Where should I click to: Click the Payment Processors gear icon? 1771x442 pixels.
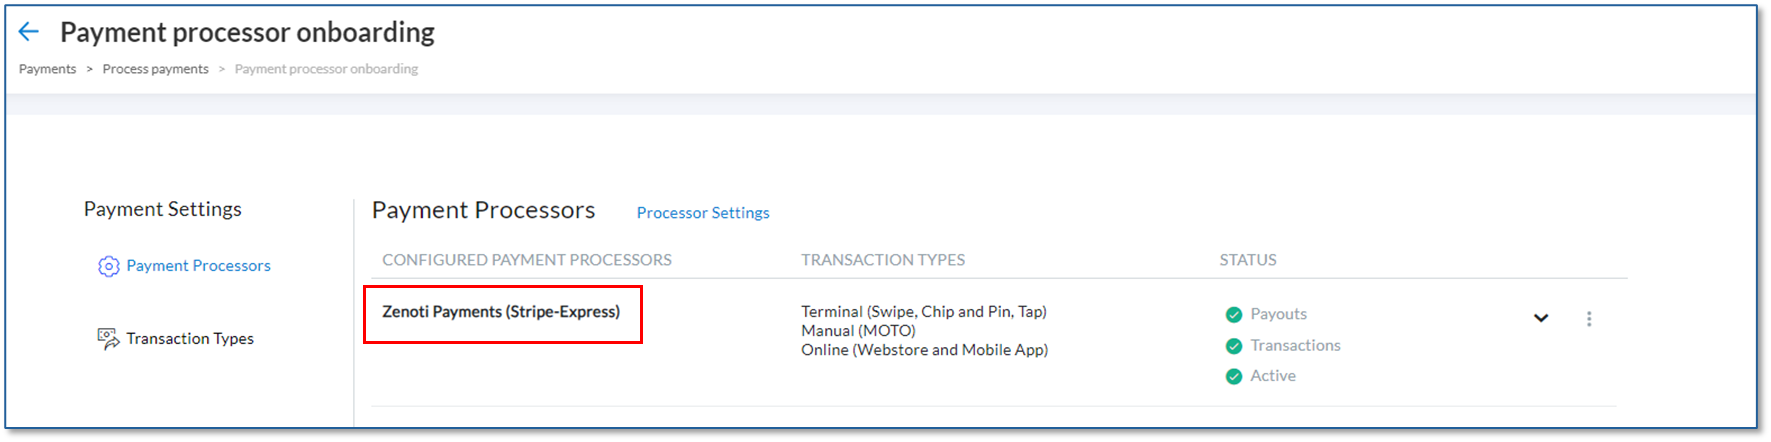click(x=108, y=266)
